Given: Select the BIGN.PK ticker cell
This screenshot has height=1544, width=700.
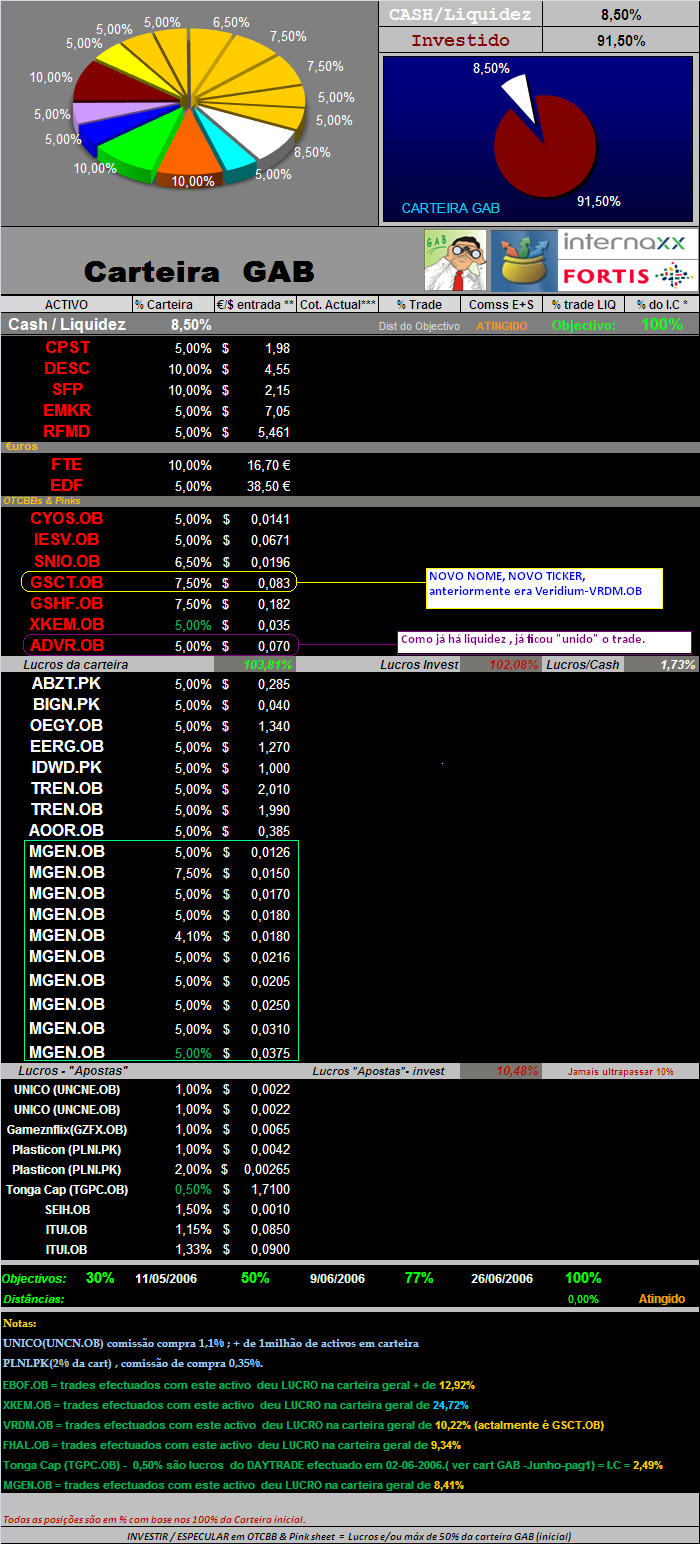Looking at the screenshot, I should coord(67,704).
